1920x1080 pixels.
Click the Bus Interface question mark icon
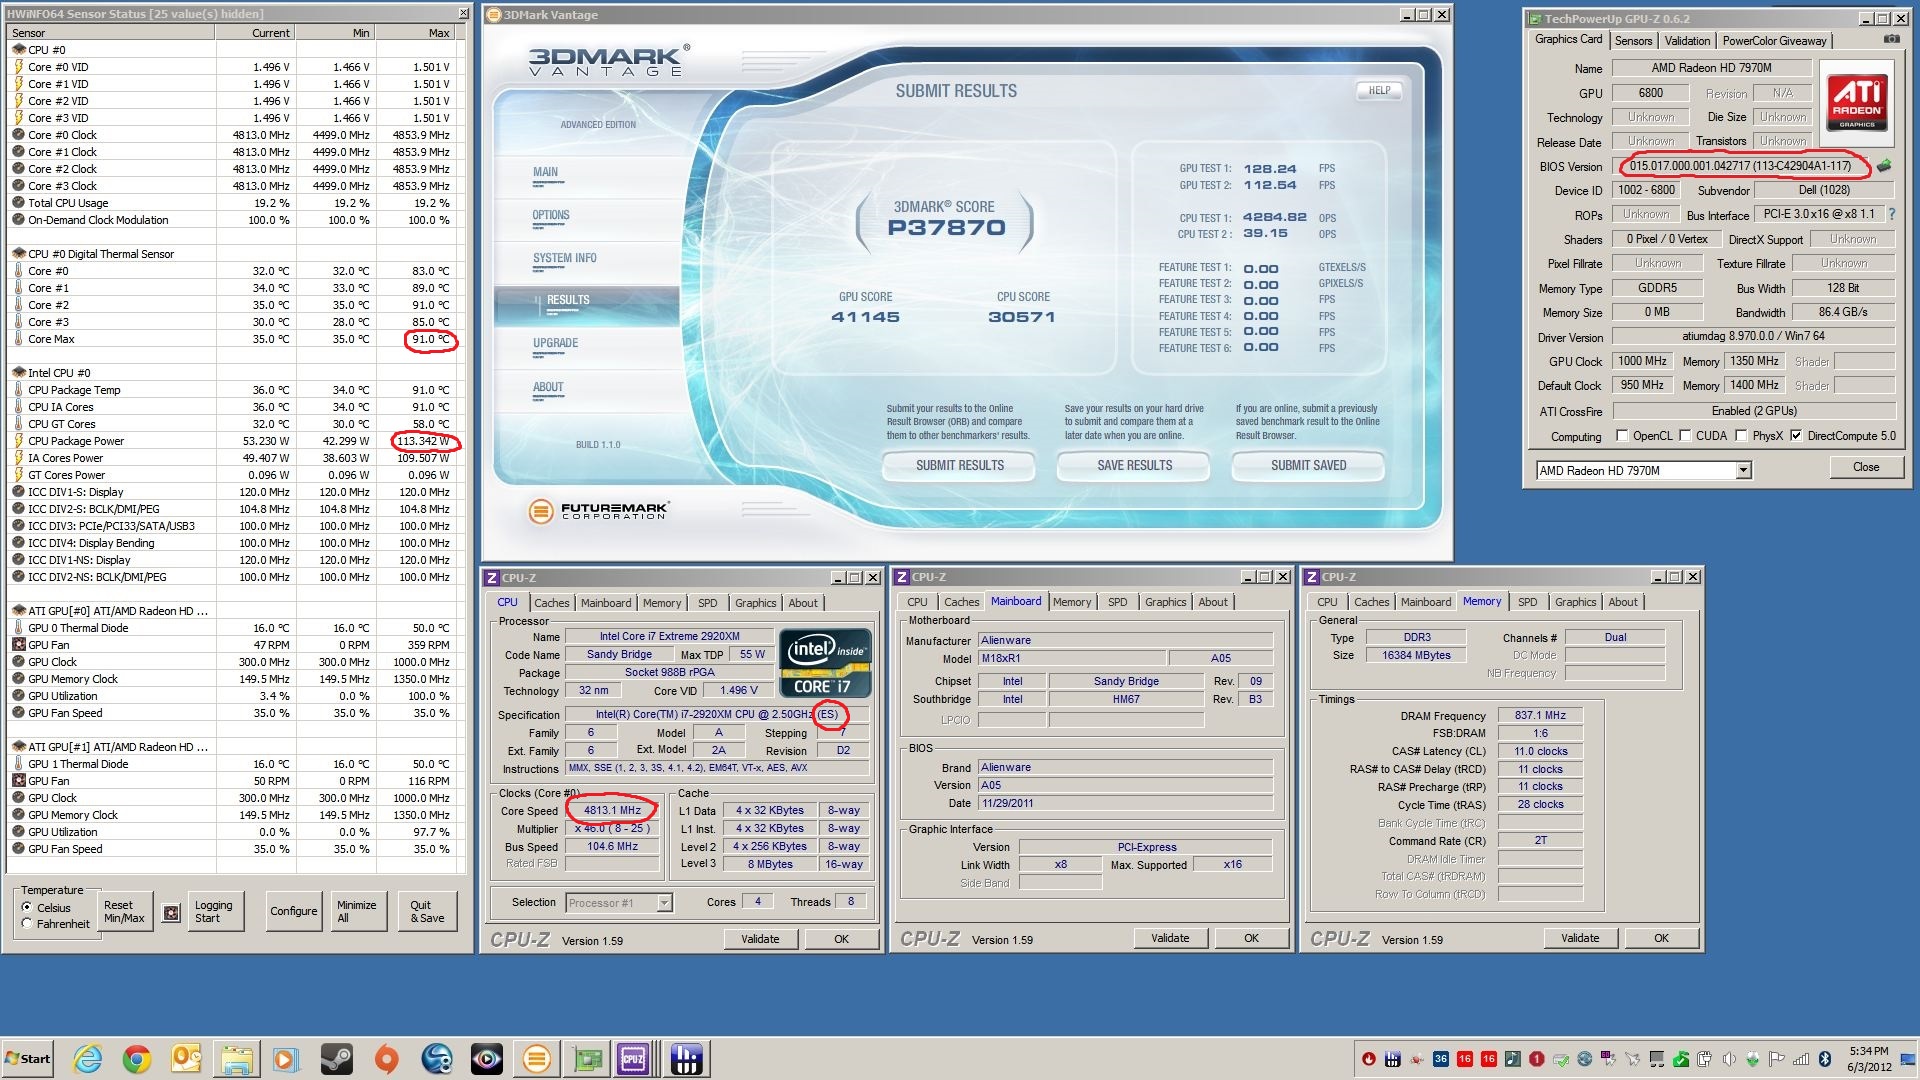[1891, 214]
